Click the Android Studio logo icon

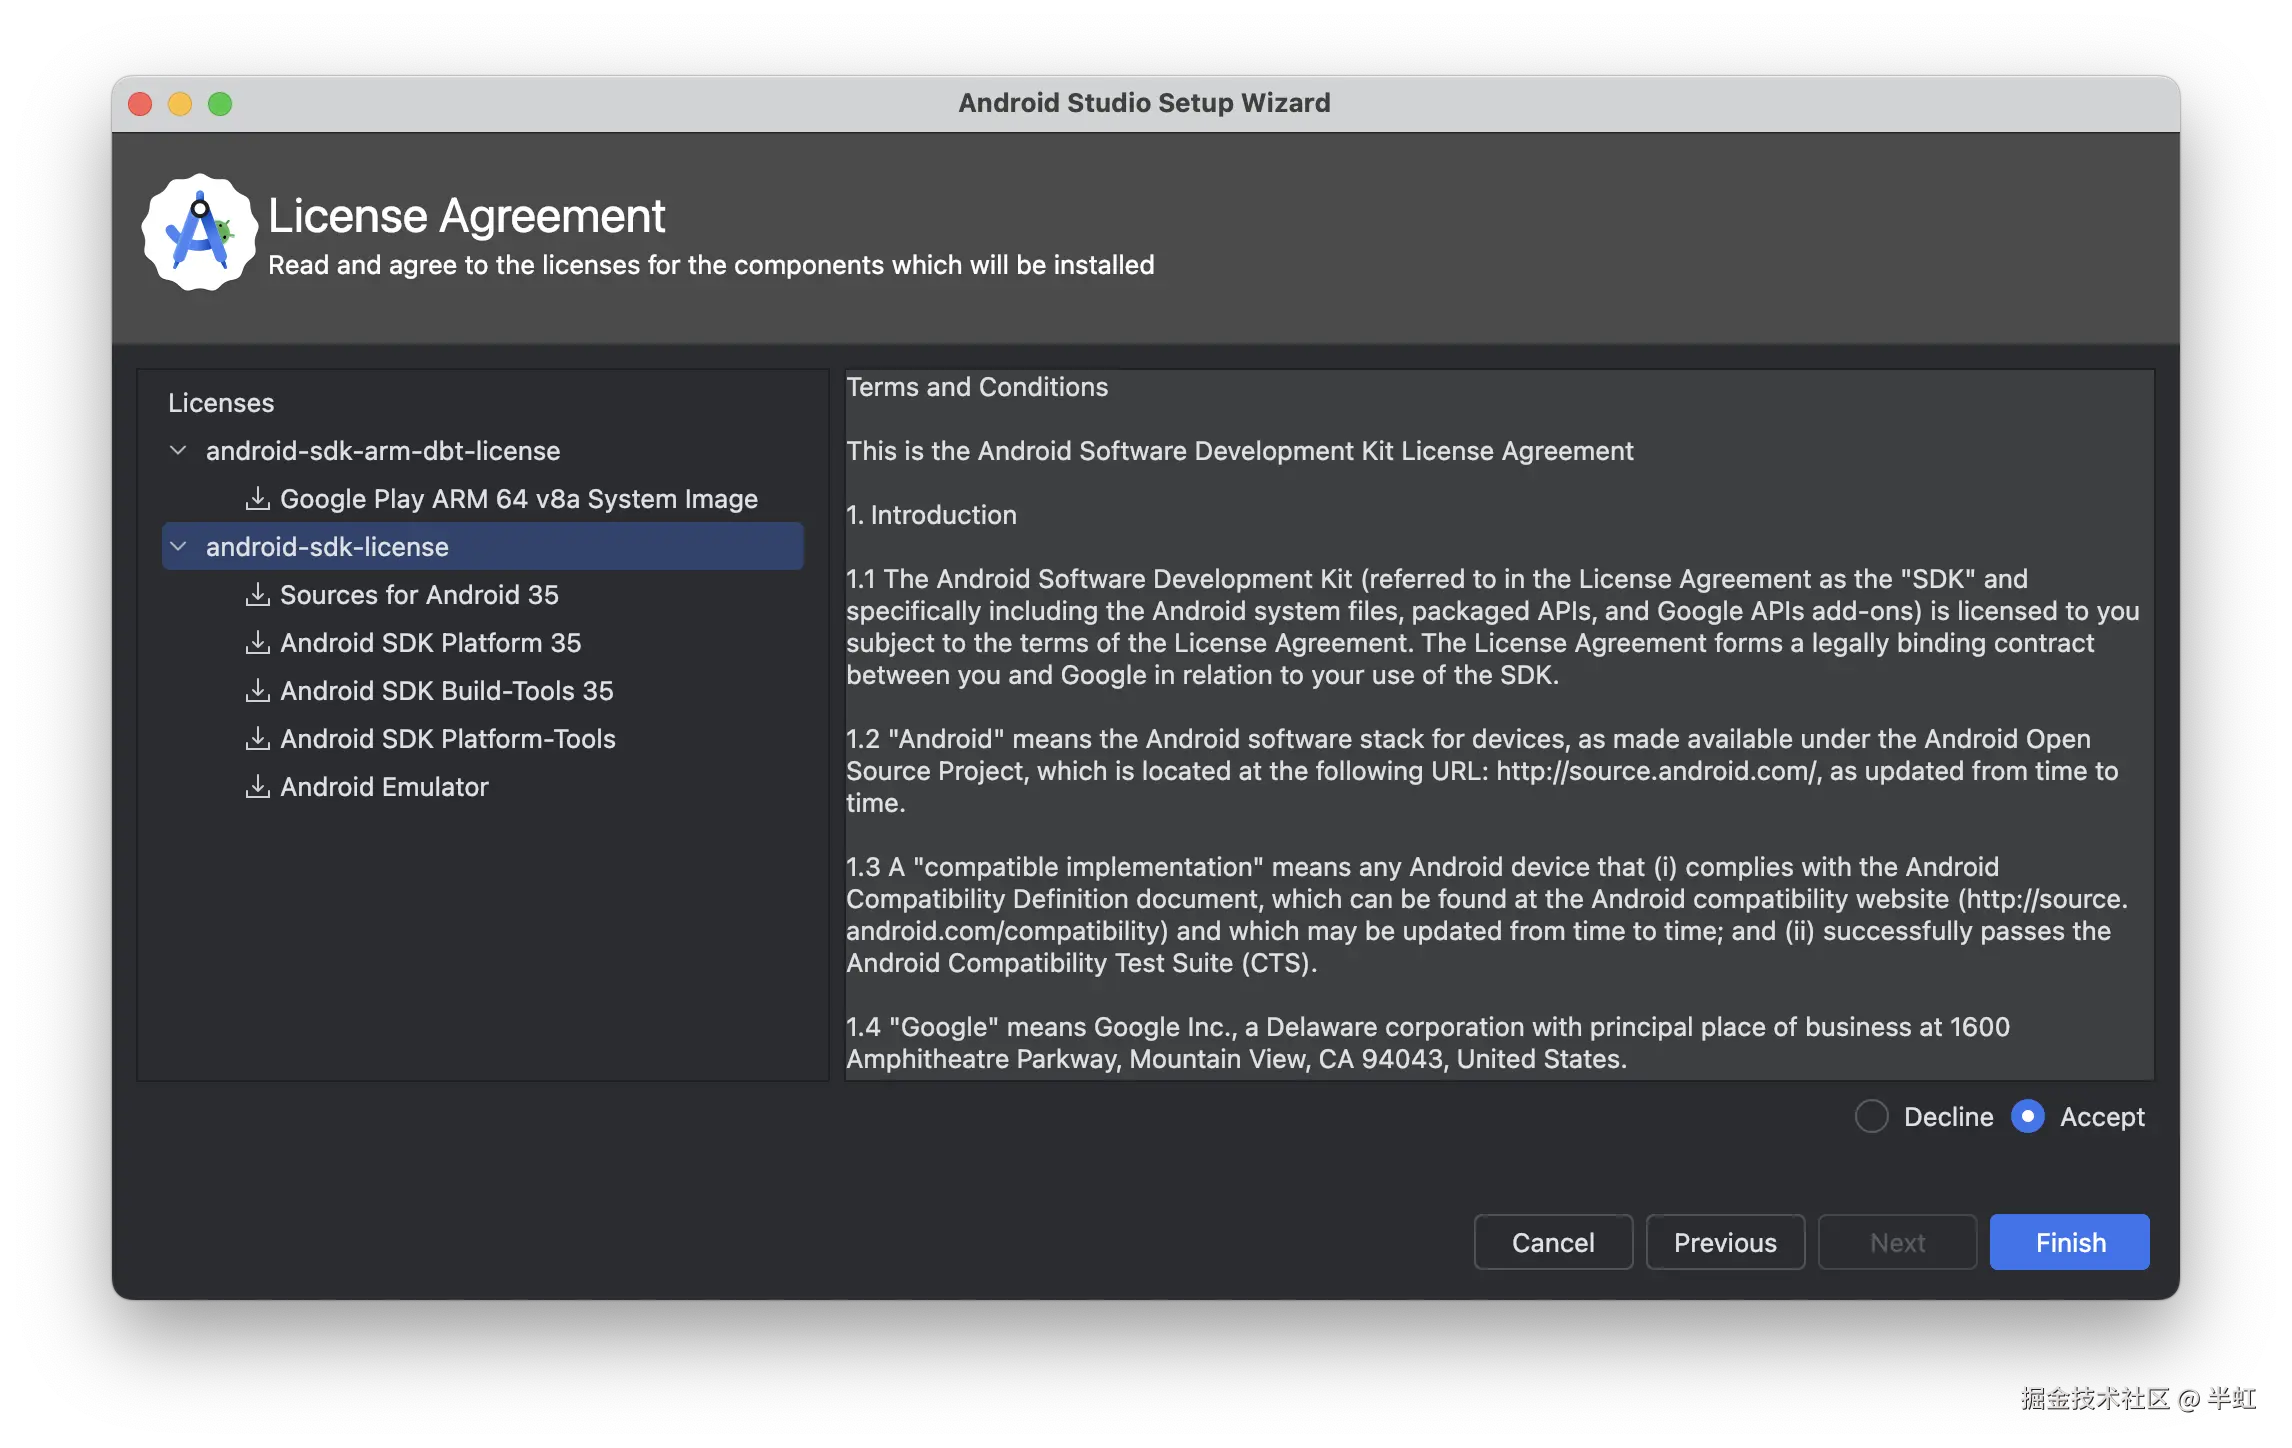[199, 233]
